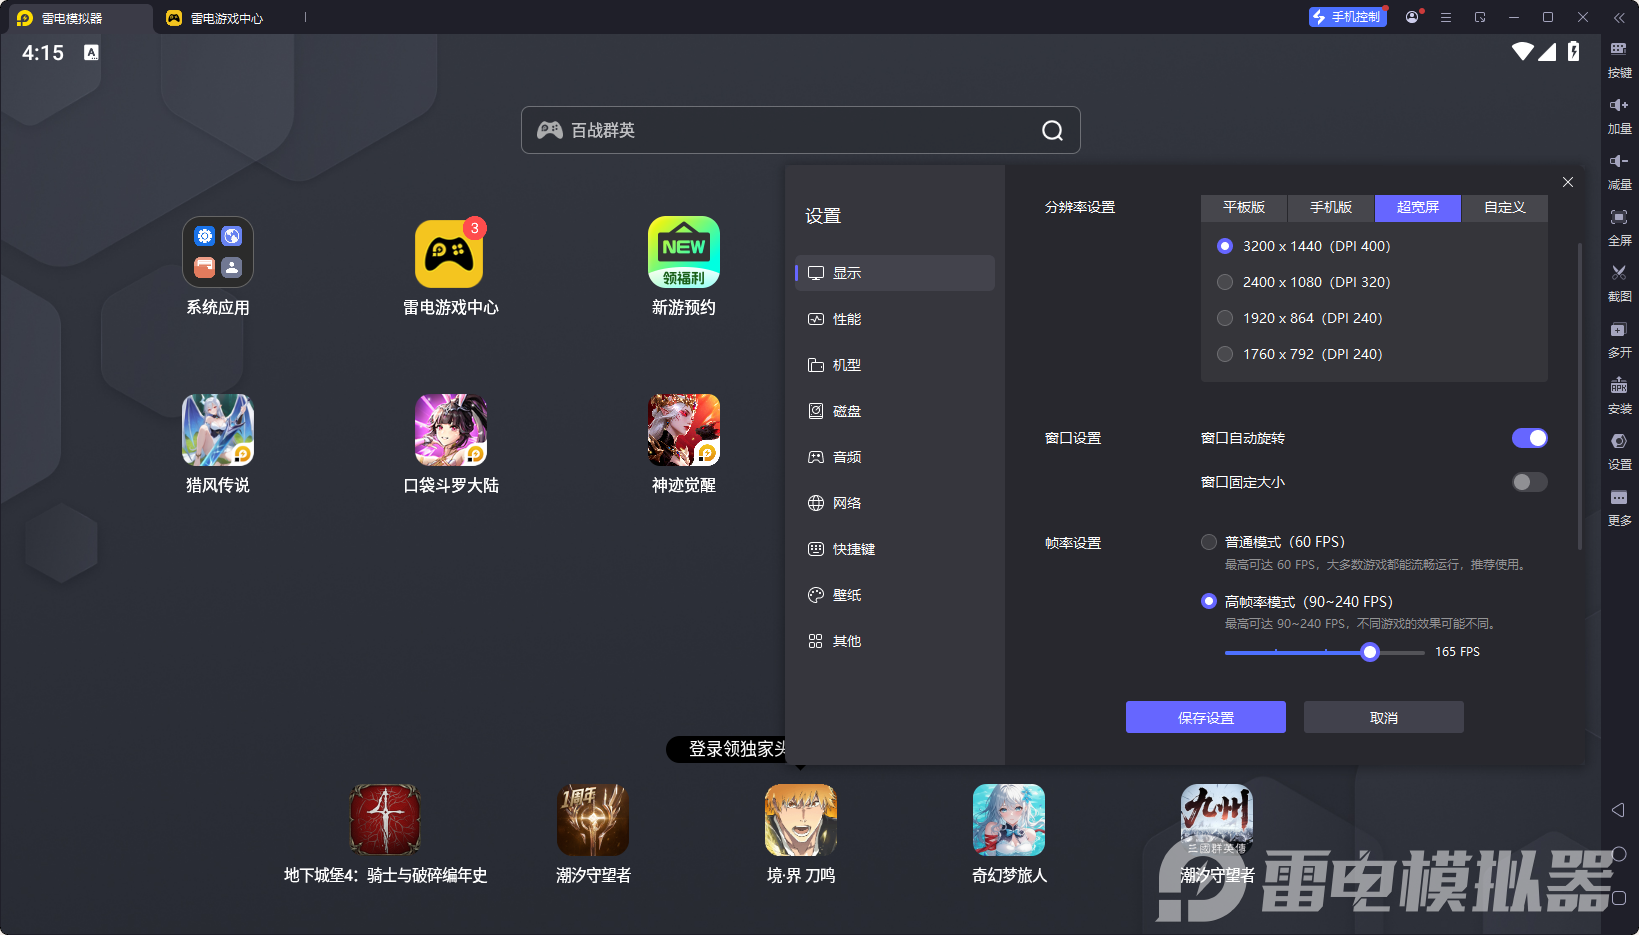The image size is (1639, 935).
Task: Open the hamburger menu in title bar
Action: [x=1446, y=17]
